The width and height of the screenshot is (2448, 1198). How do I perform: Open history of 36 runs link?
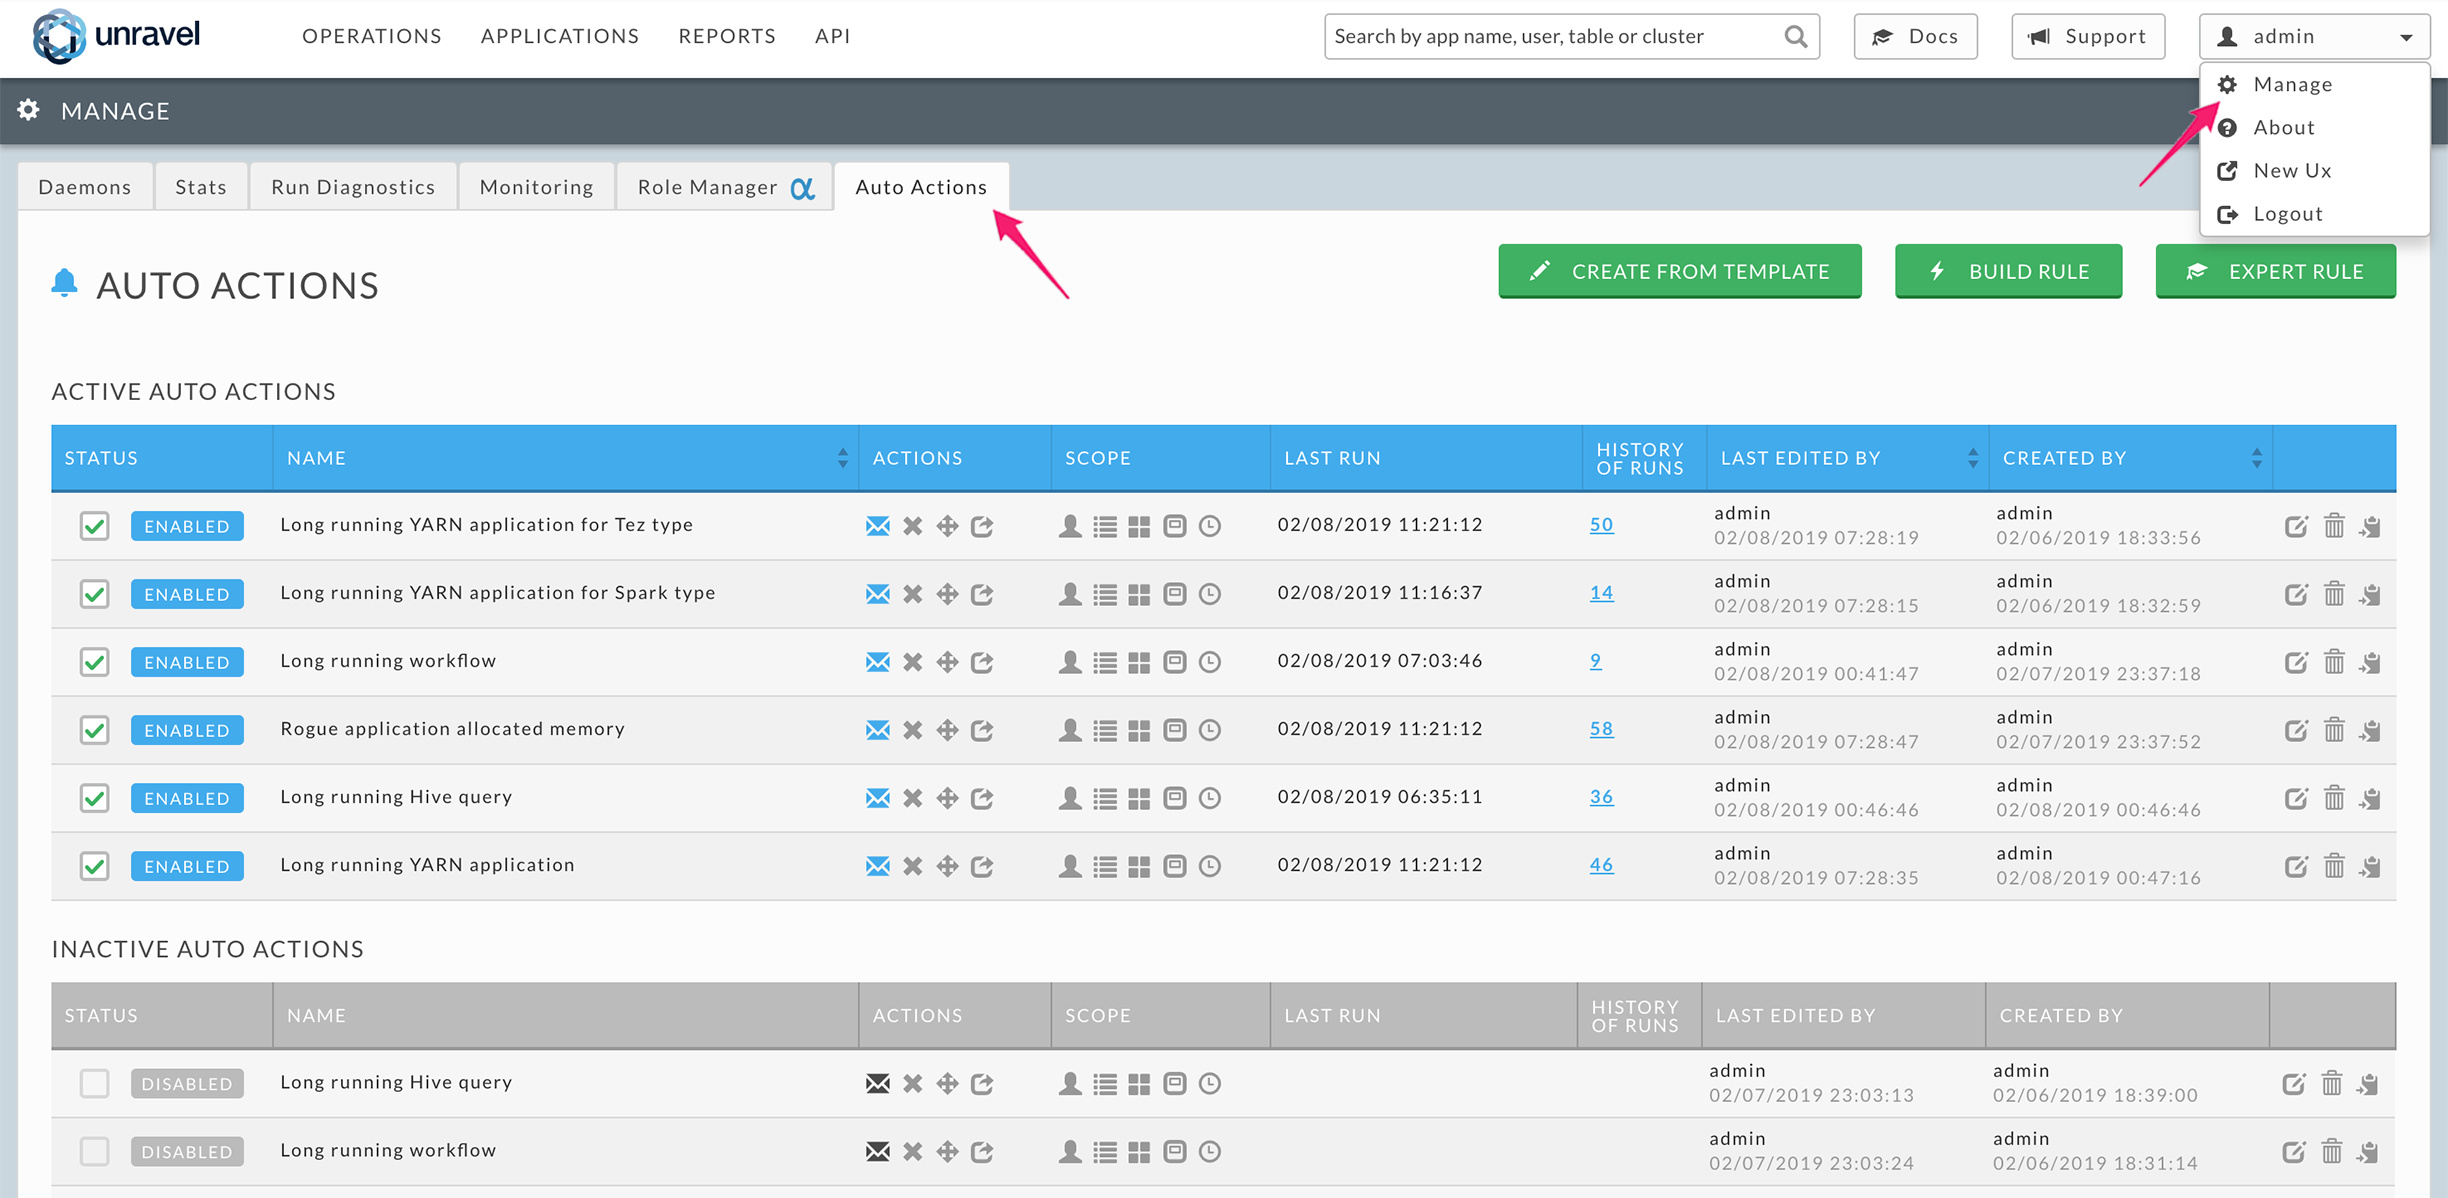pos(1601,796)
